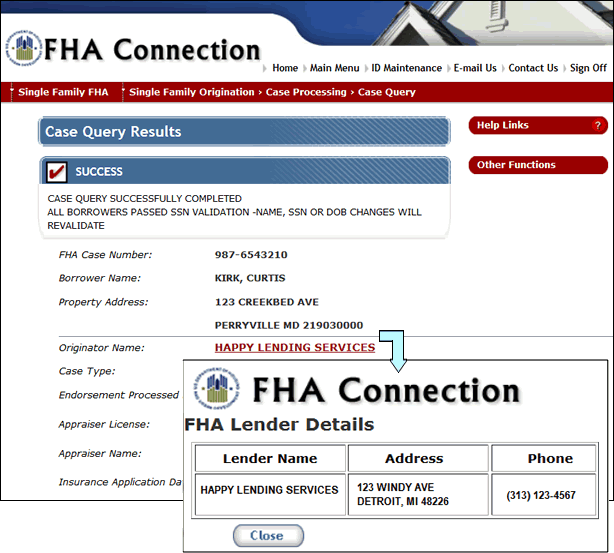Open HAPPY LENDING SERVICES originator link
Image resolution: width=614 pixels, height=553 pixels.
tap(295, 347)
